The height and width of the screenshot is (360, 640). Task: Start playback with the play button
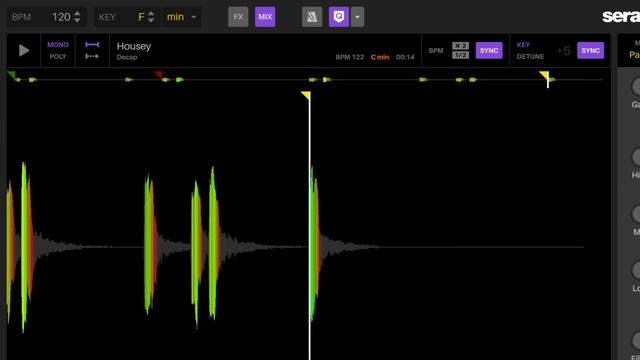point(24,50)
